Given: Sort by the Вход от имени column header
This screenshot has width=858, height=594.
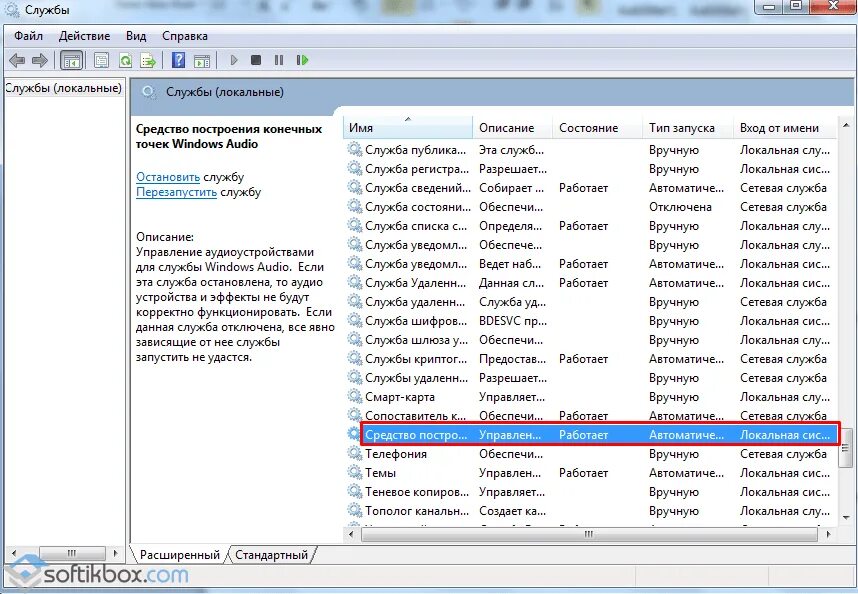Looking at the screenshot, I should pos(785,127).
